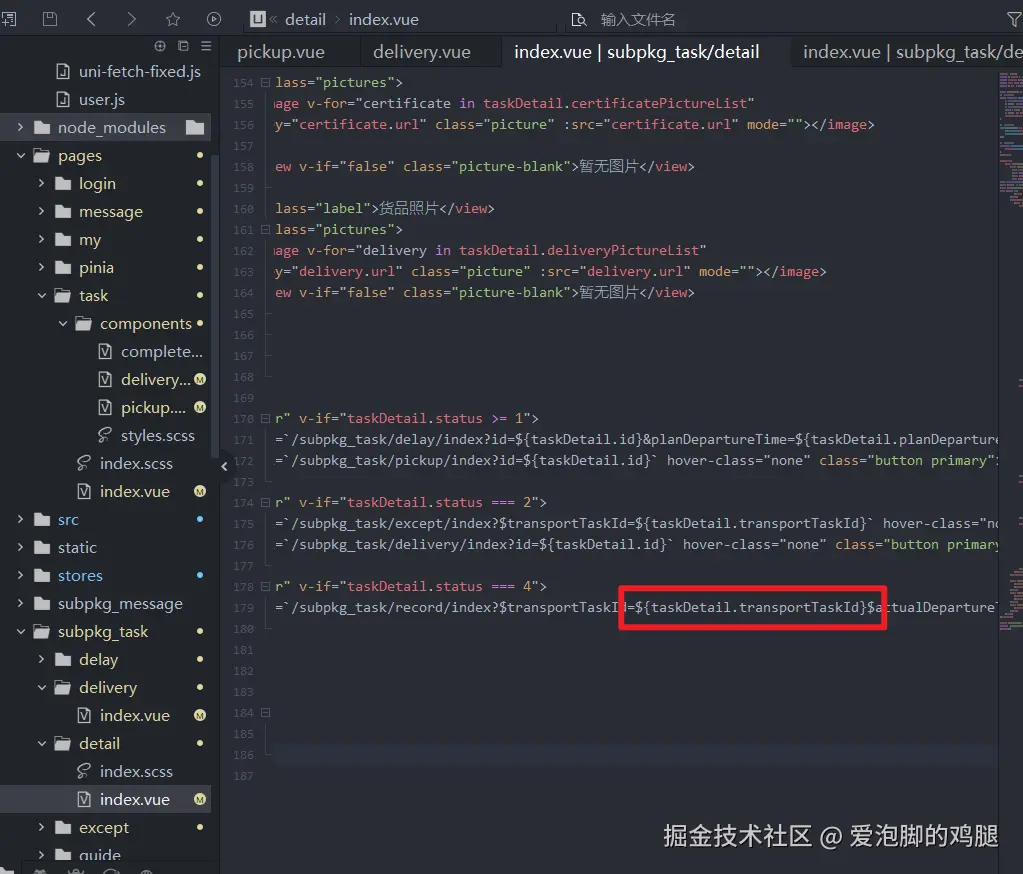1023x874 pixels.
Task: Click the collapse-all icon in project panel
Action: [183, 46]
